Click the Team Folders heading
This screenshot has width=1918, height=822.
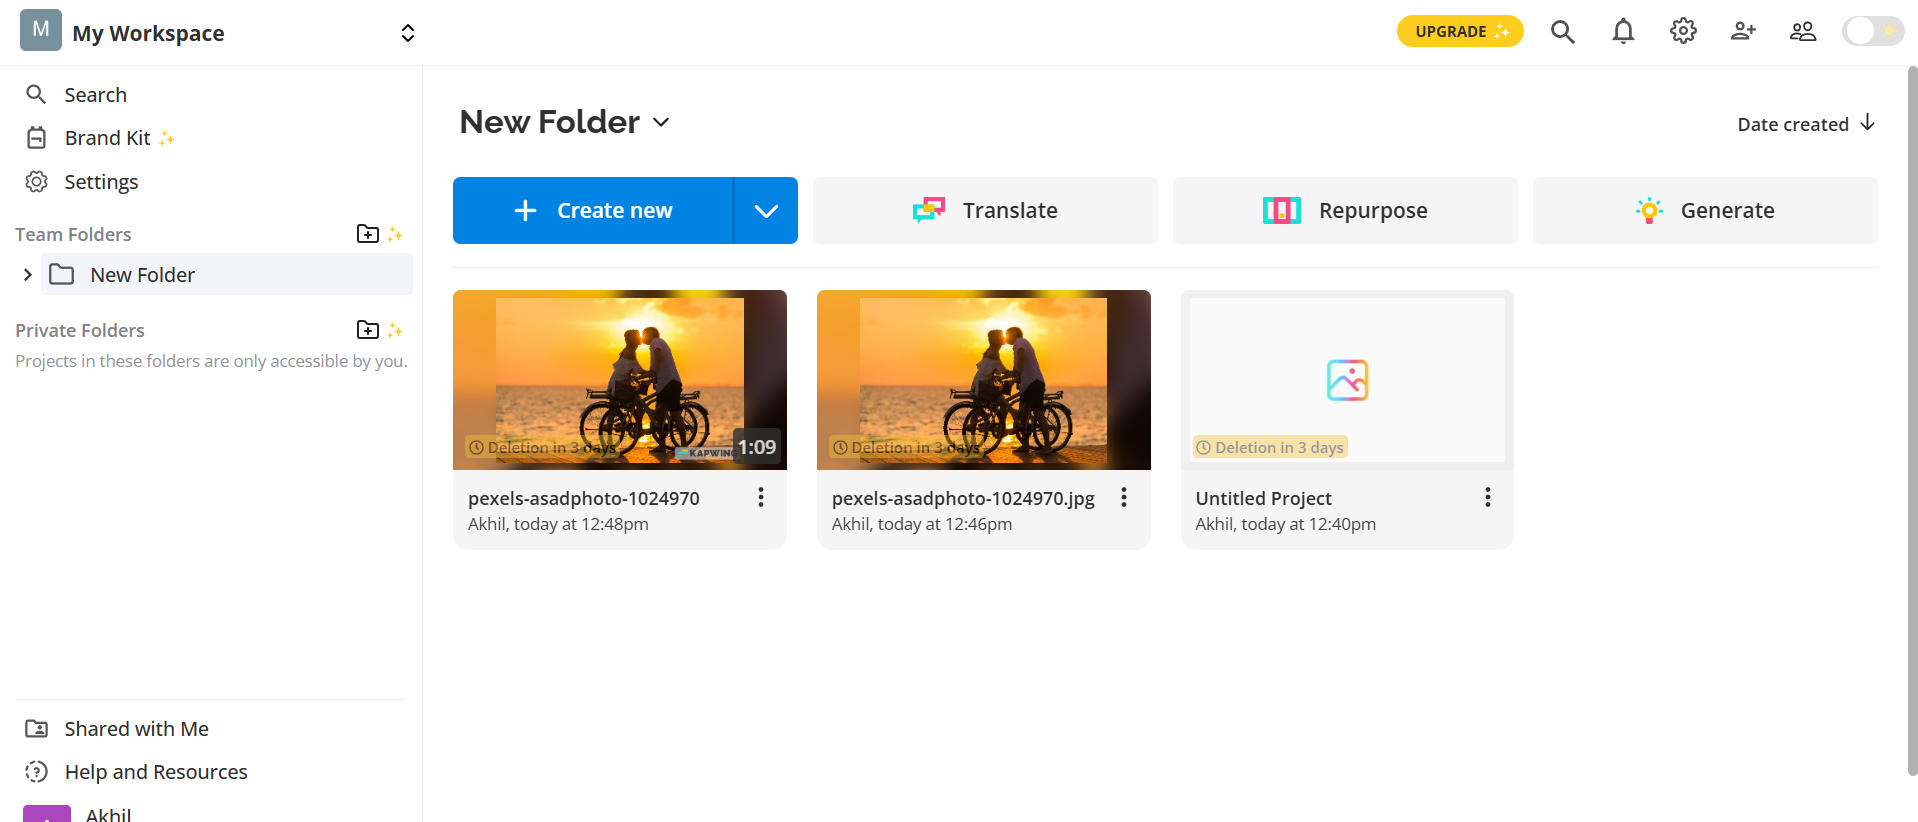(73, 234)
